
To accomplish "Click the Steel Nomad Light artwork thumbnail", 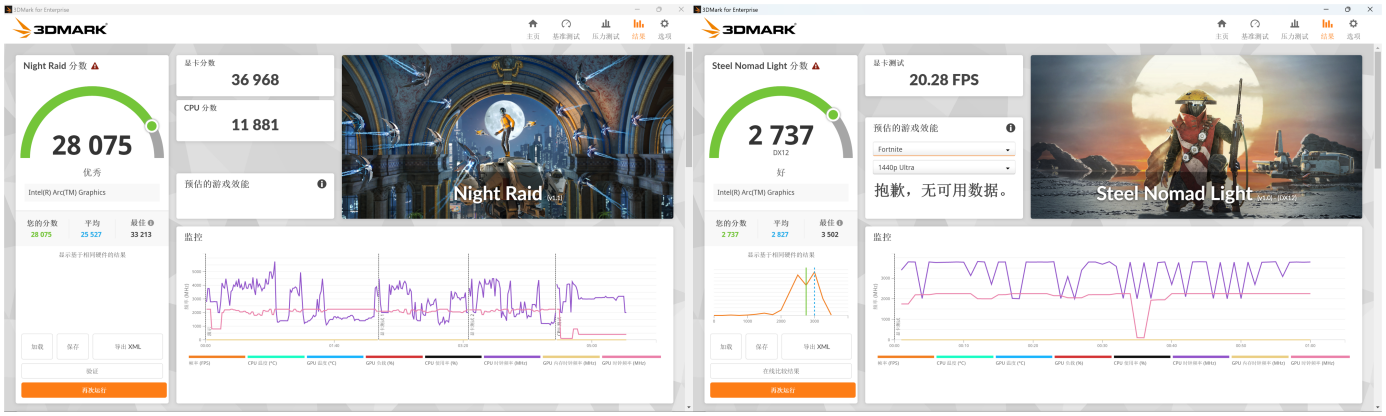I will coord(1196,137).
